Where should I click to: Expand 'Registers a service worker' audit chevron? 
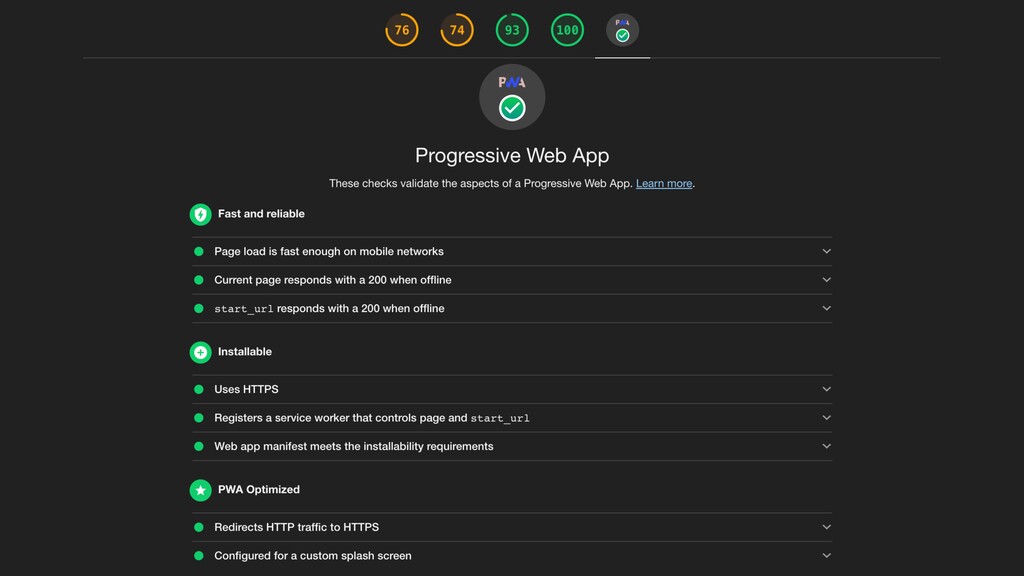click(x=826, y=418)
